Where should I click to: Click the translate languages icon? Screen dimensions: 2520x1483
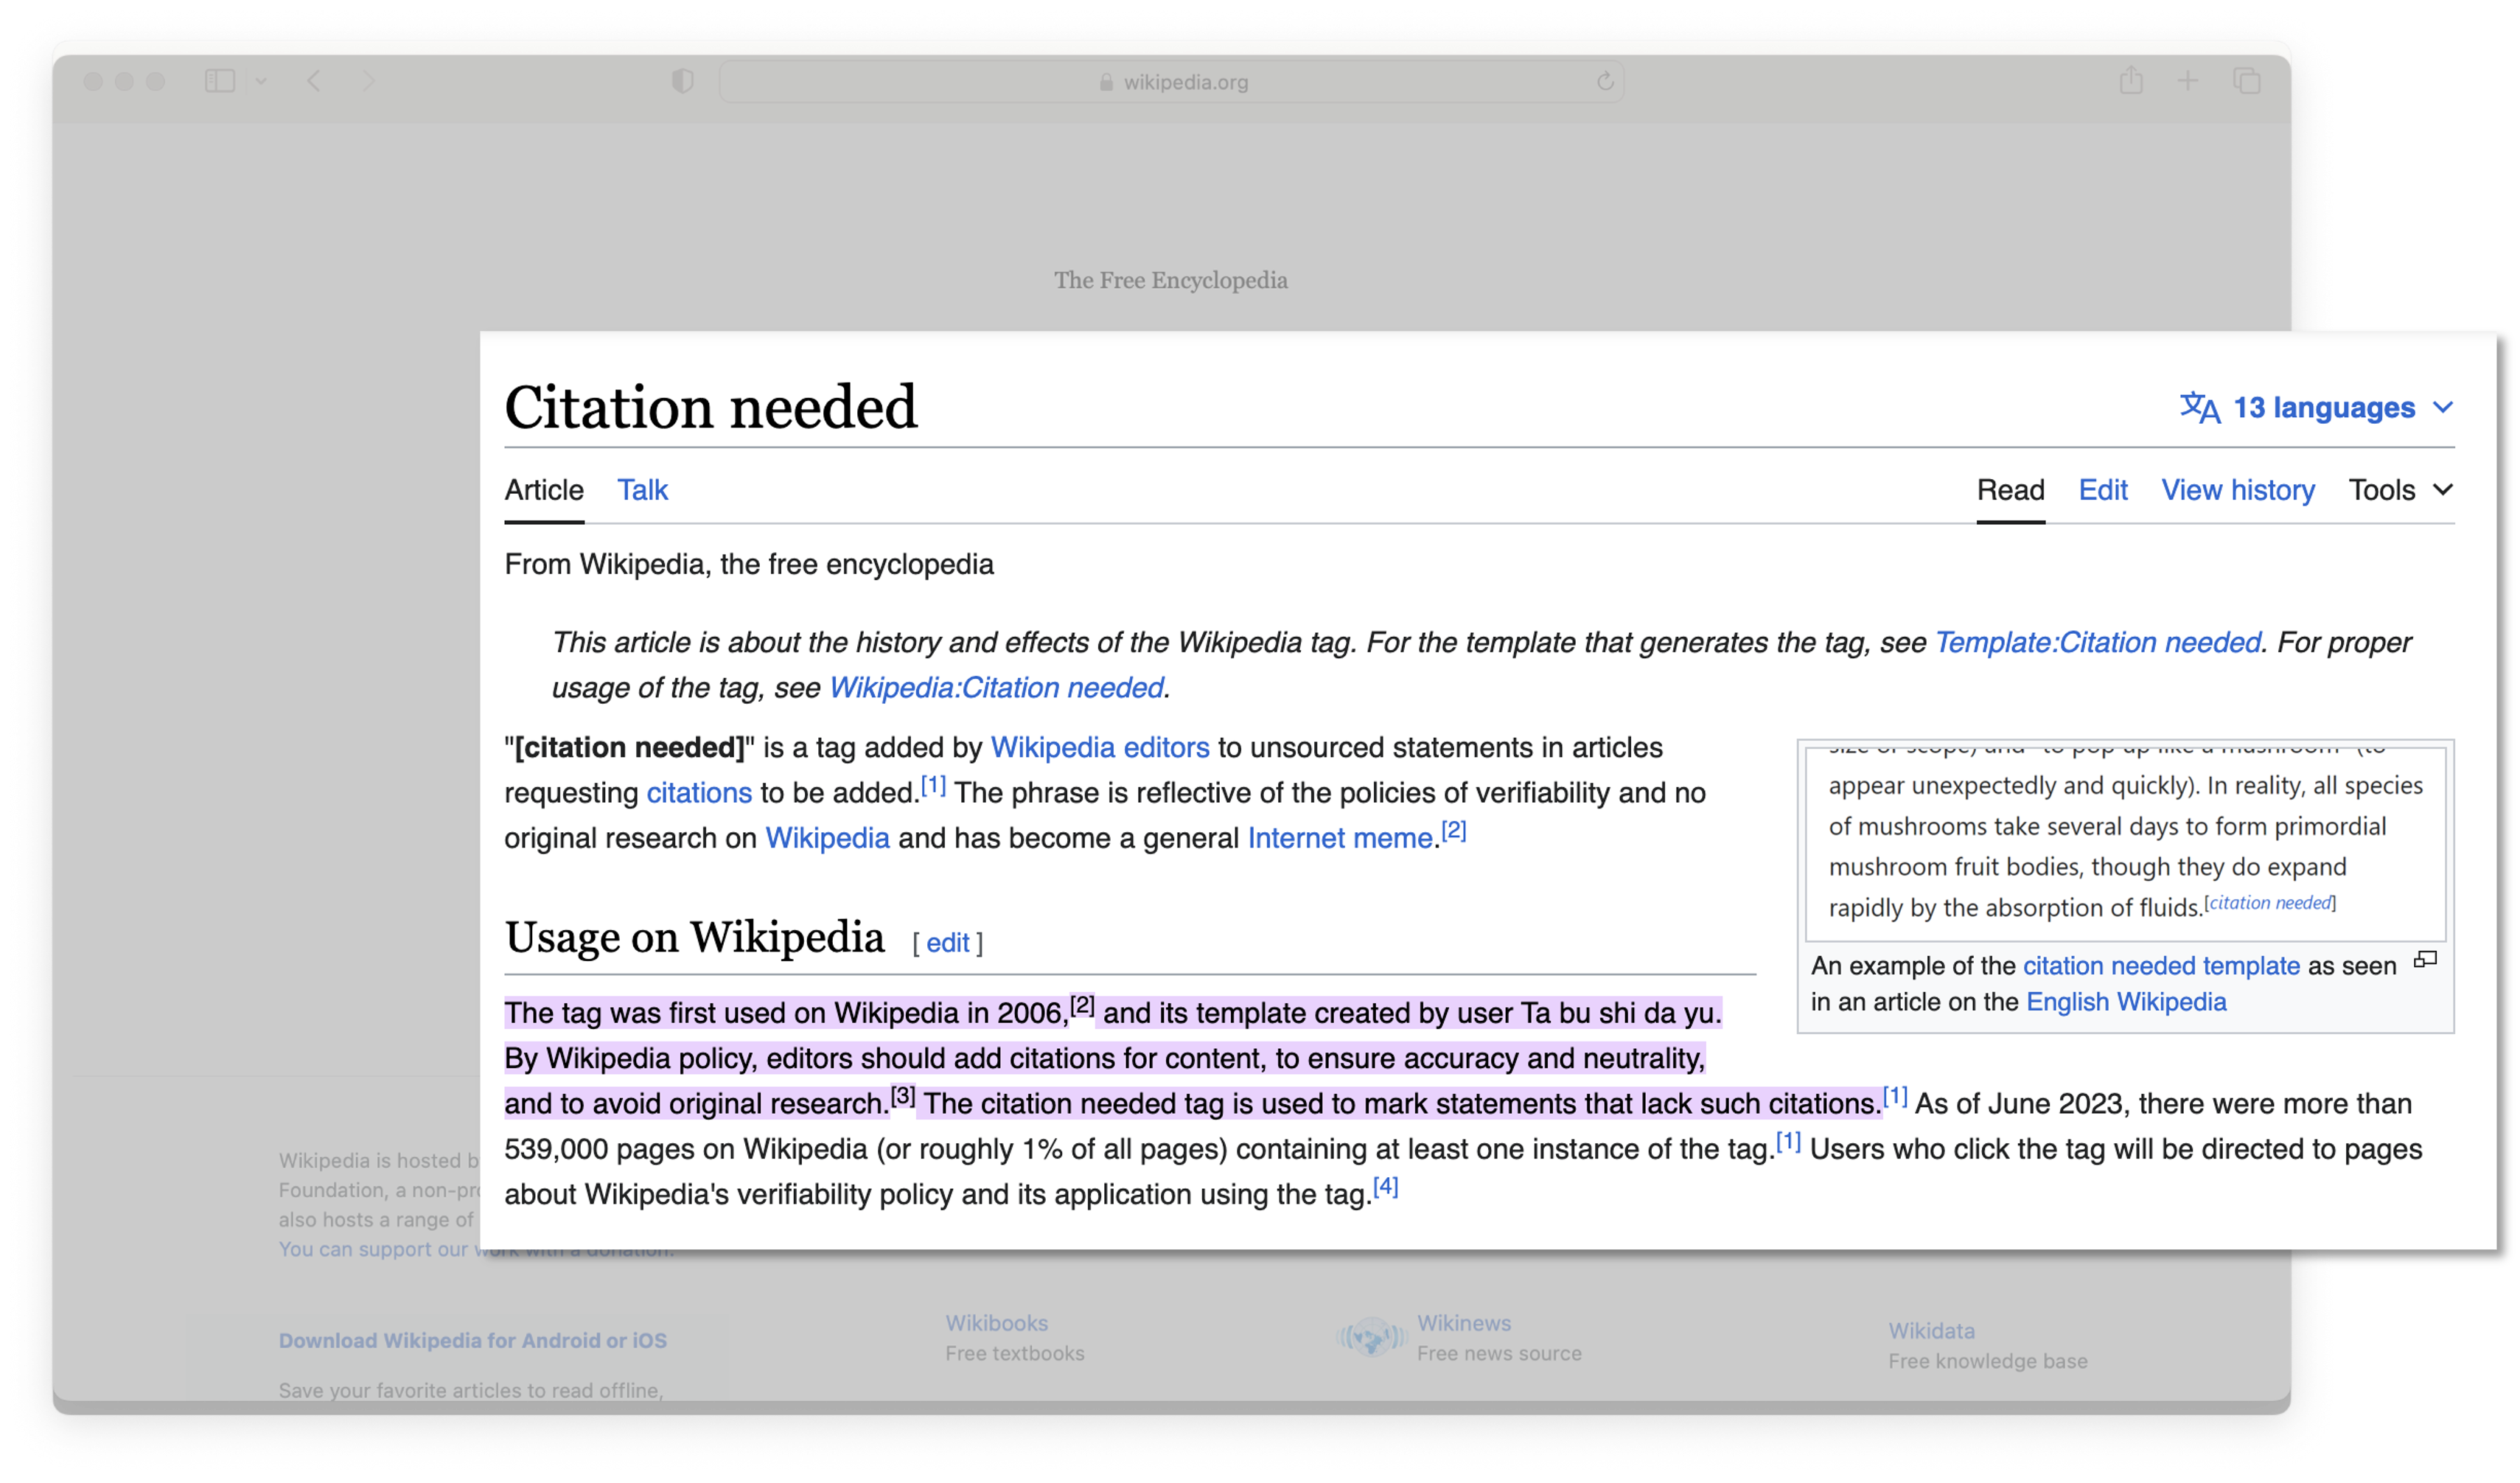(2200, 408)
